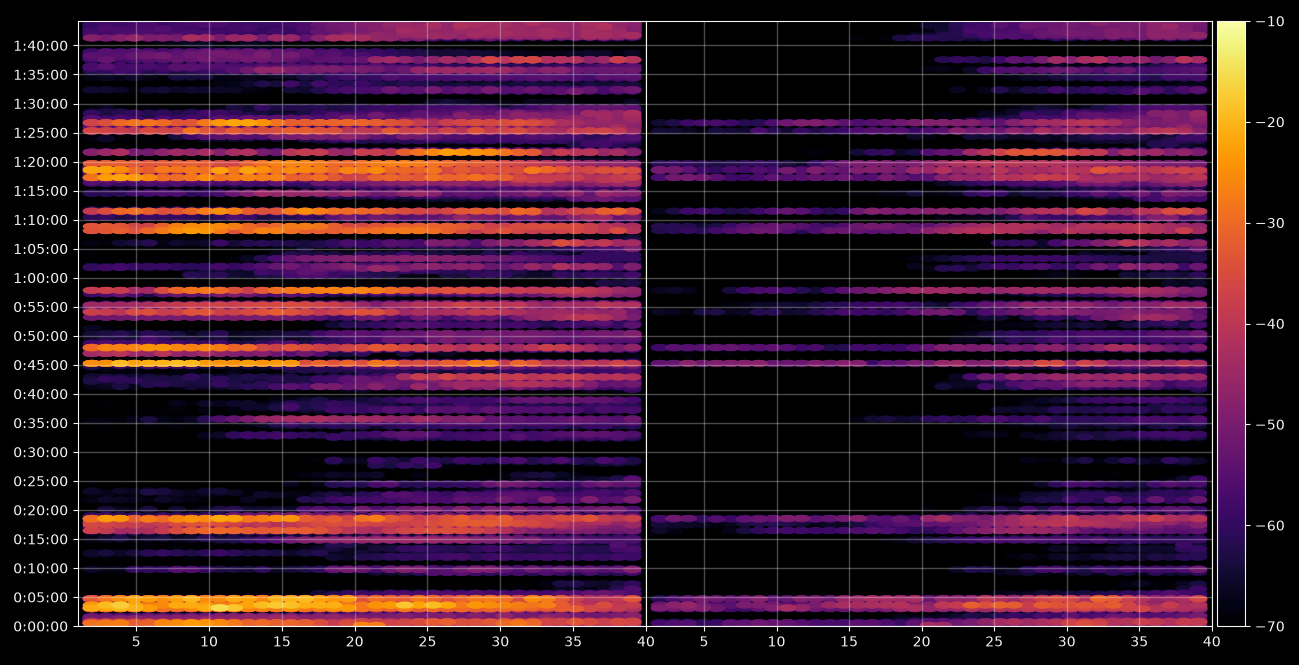This screenshot has height=665, width=1299.
Task: Click the −50 colorbar tick label
Action: pos(1269,425)
